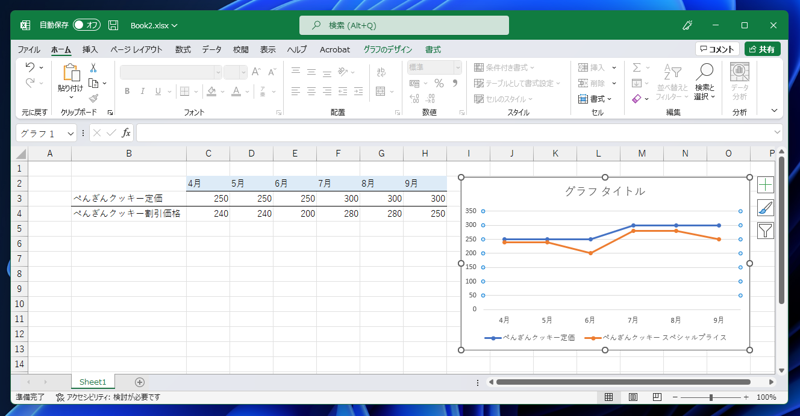The image size is (800, 416).
Task: Click the Page Layout view icon
Action: point(633,397)
